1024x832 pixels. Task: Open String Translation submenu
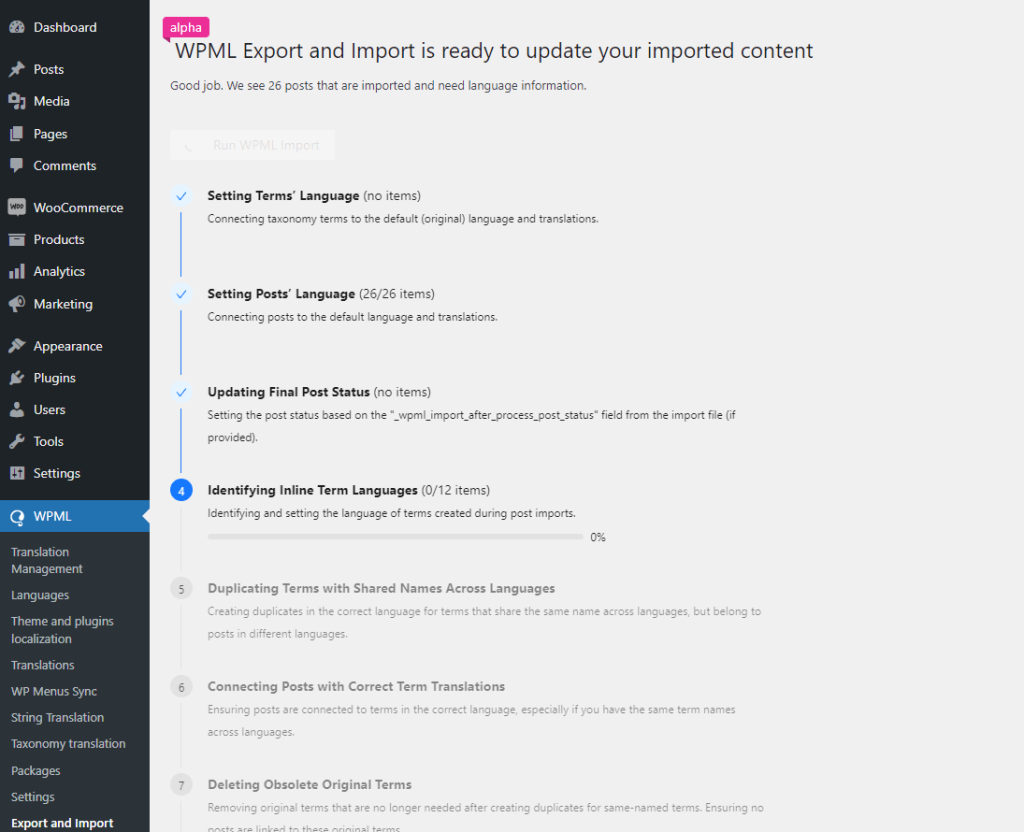(57, 718)
